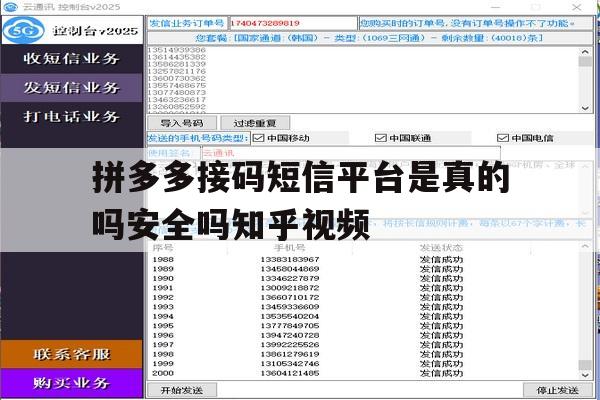Close the 云通讯 控制台 window
The height and width of the screenshot is (400, 600).
tap(577, 7)
